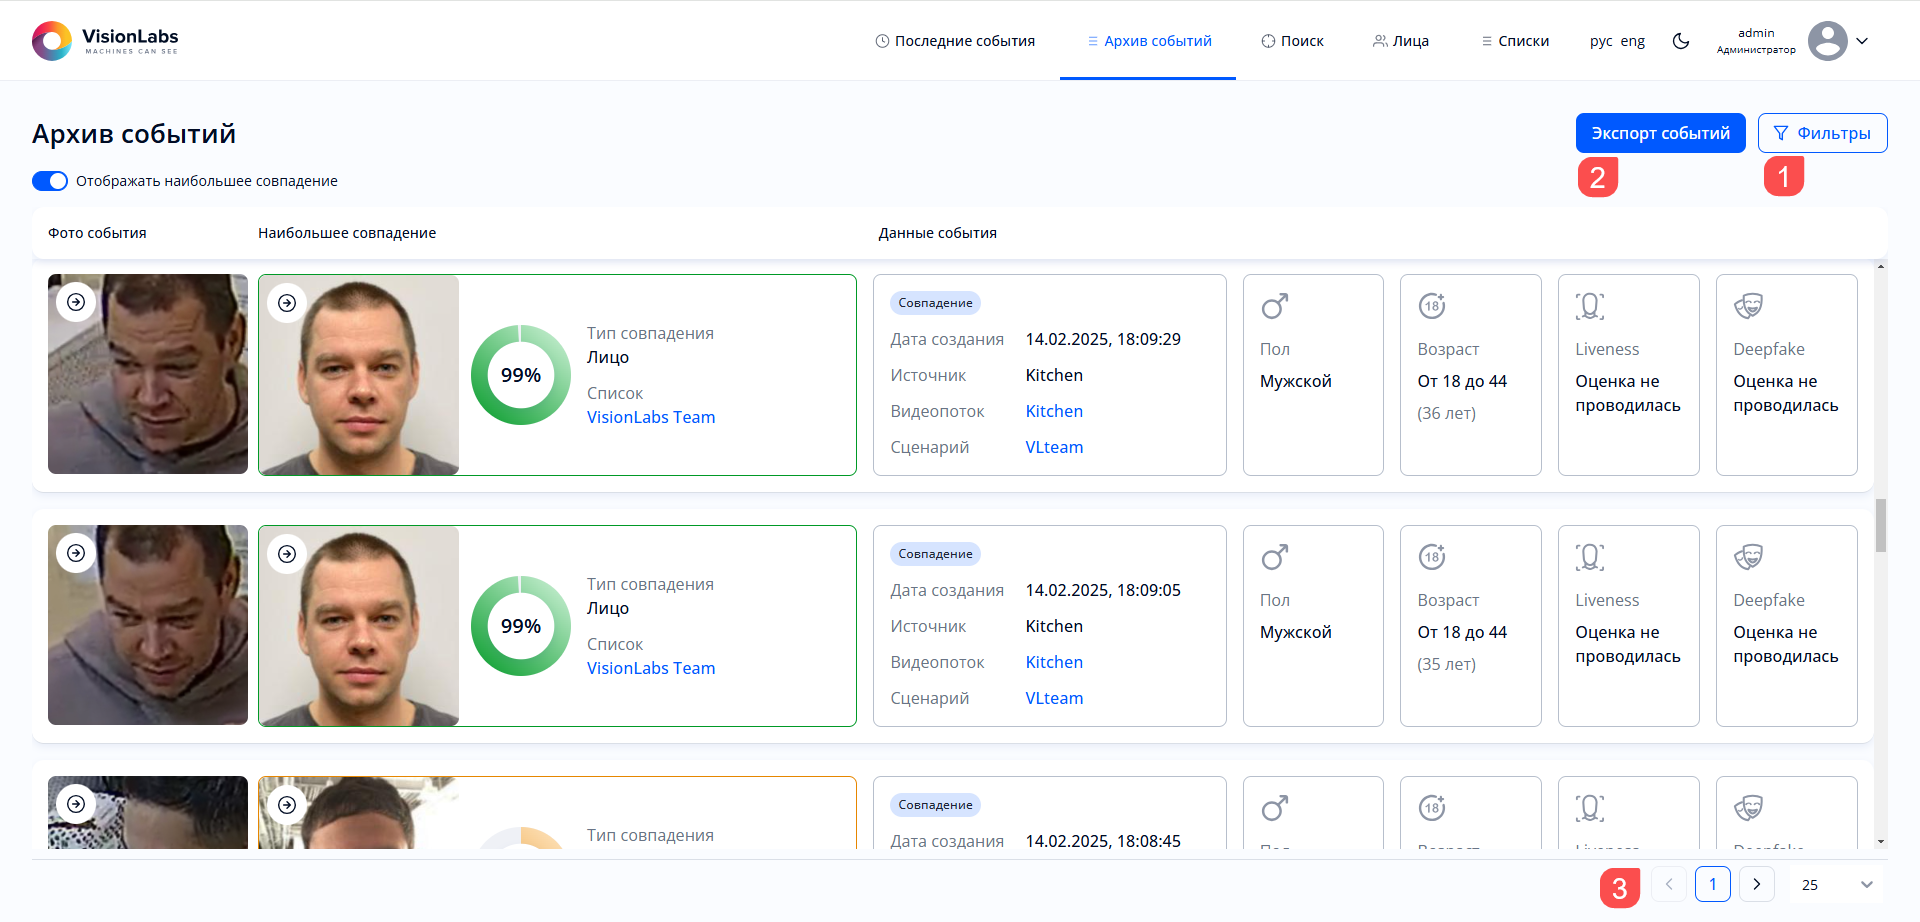Viewport: 1920px width, 922px height.
Task: Click event photo thumbnail of 18:09:05 event
Action: (148, 625)
